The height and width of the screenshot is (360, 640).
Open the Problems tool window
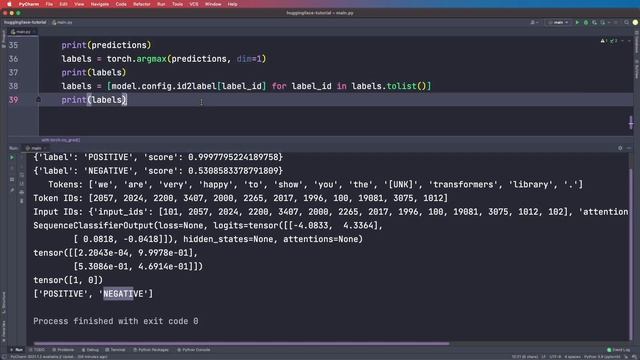click(x=63, y=350)
